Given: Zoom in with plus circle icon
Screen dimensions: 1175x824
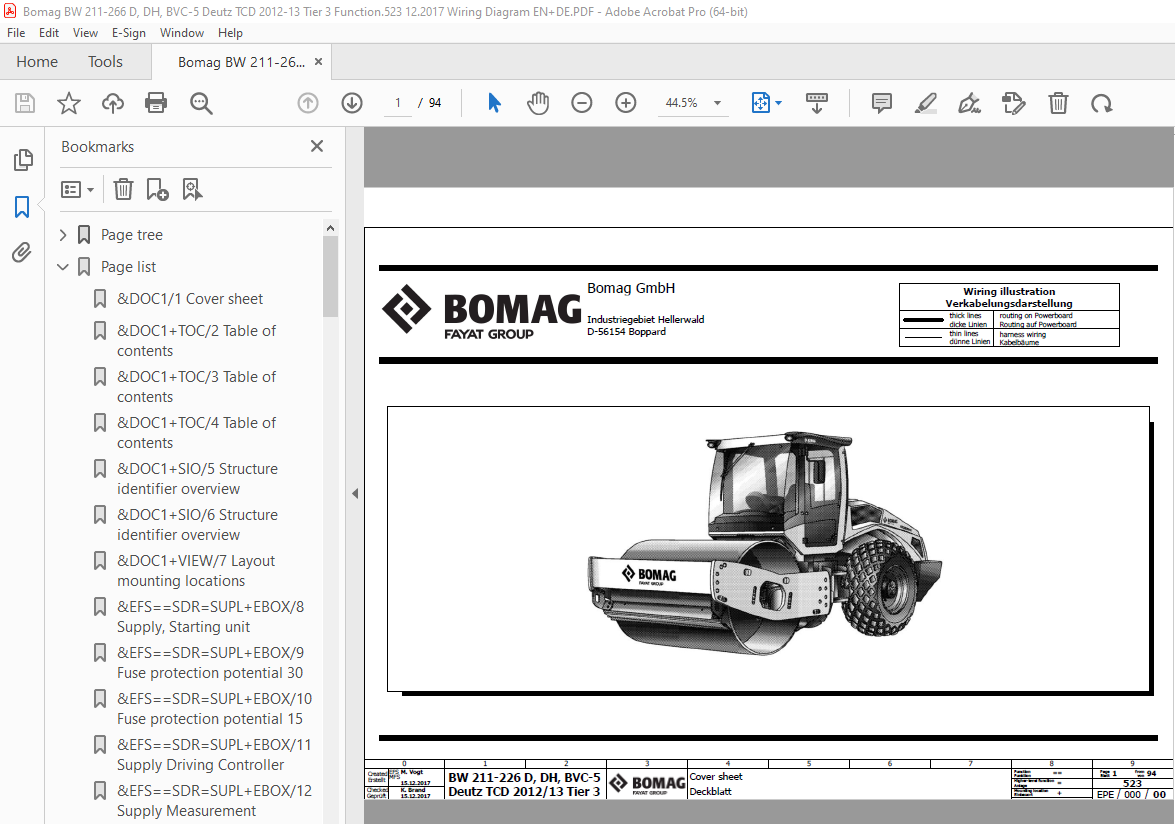Looking at the screenshot, I should 625,103.
